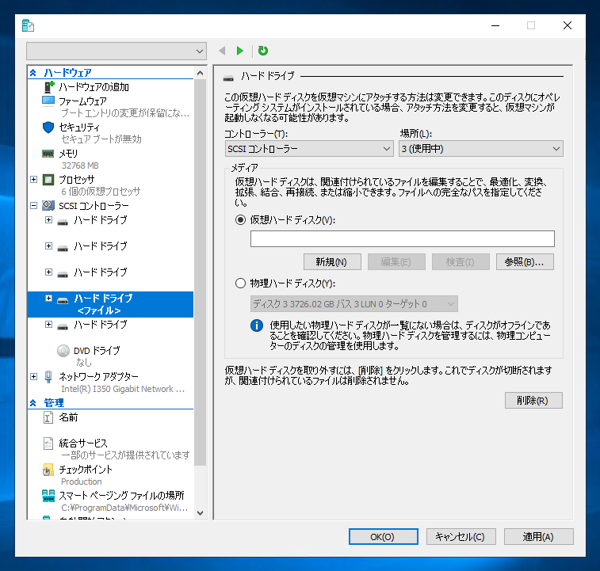Collapse the ハードウェア section header

click(33, 72)
